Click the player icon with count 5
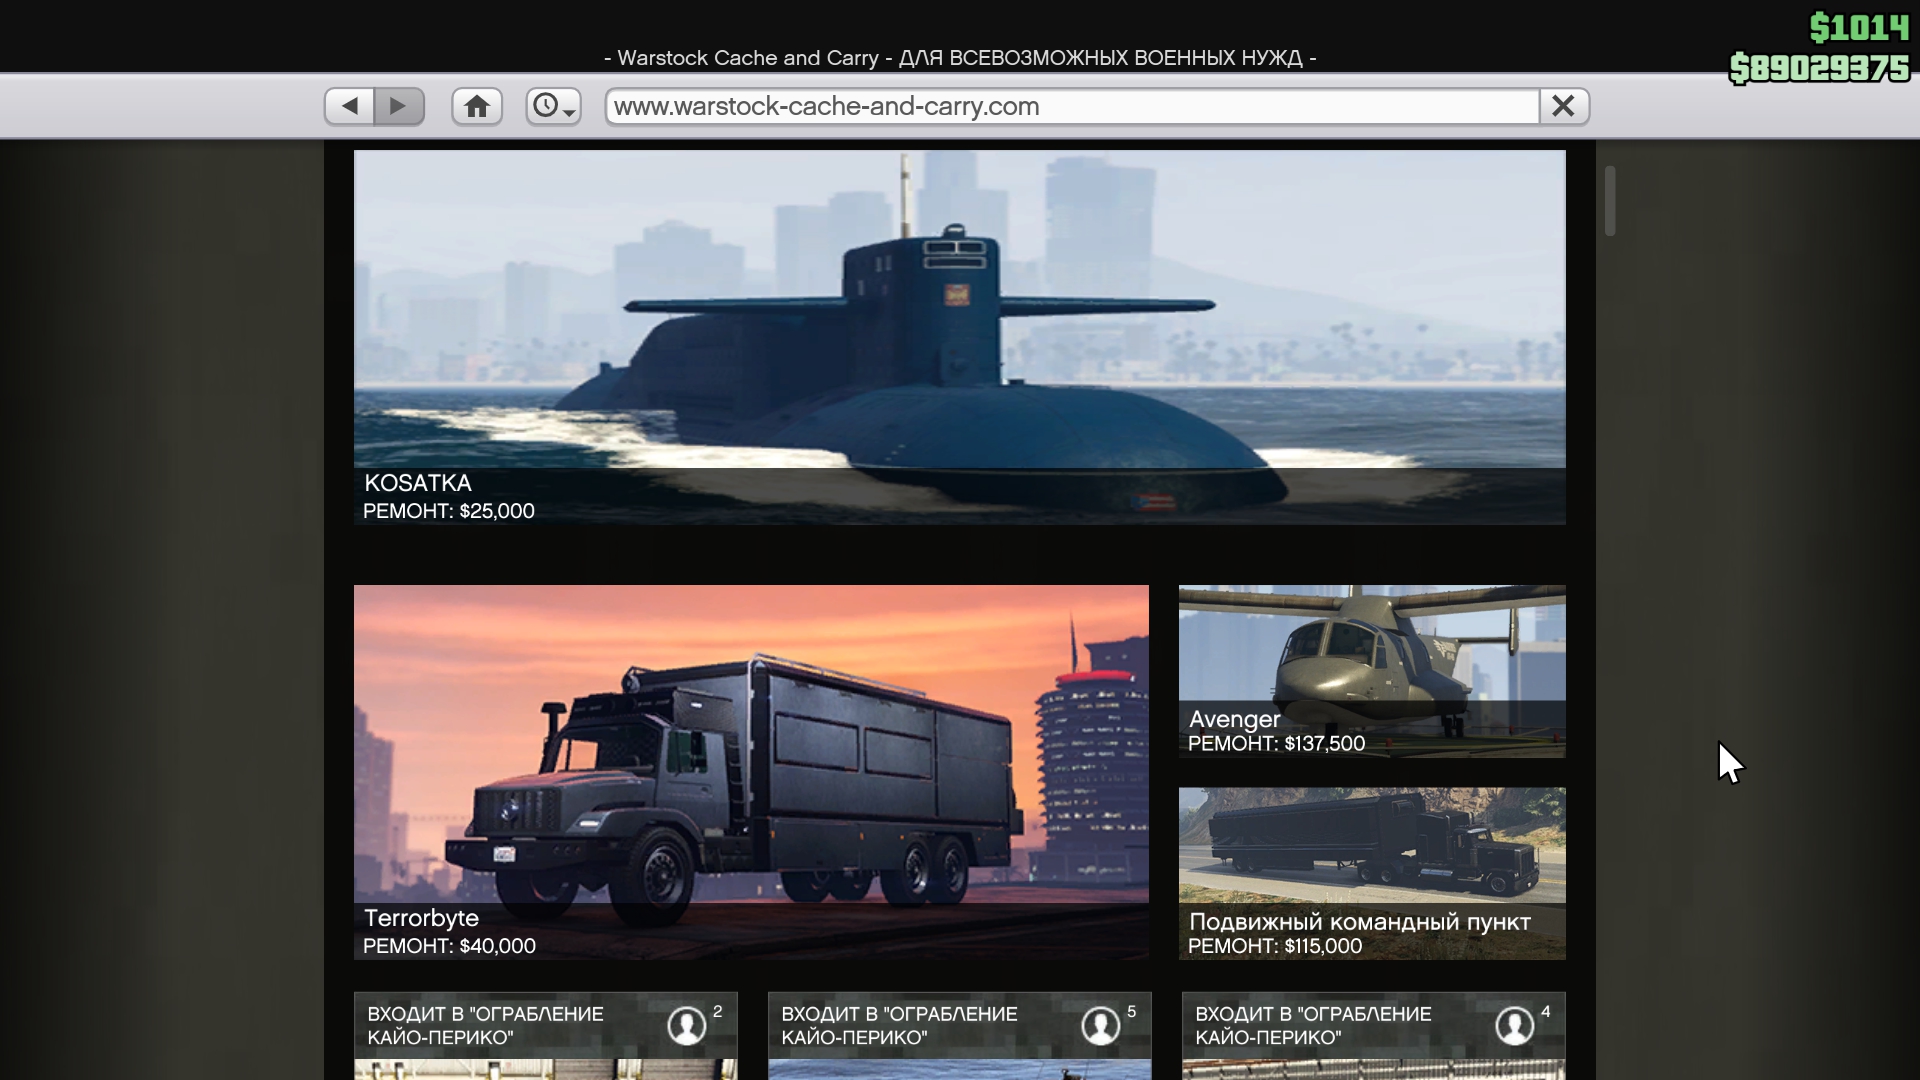This screenshot has height=1080, width=1920. click(x=1101, y=1025)
